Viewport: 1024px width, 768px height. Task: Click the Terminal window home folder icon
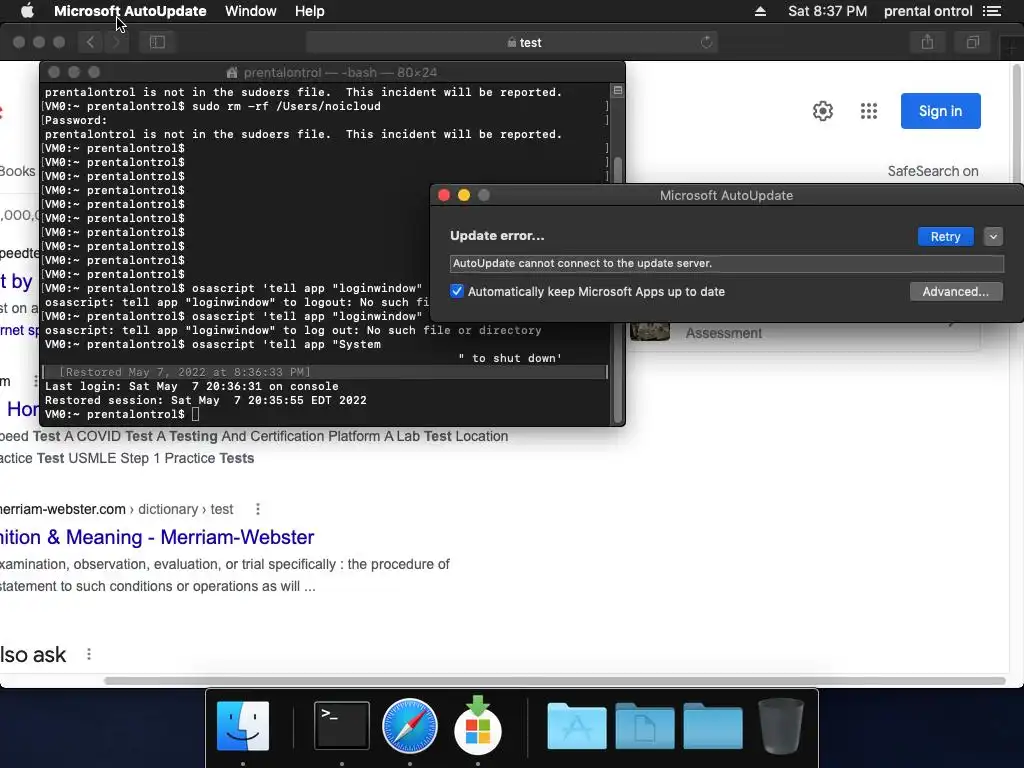pos(232,72)
